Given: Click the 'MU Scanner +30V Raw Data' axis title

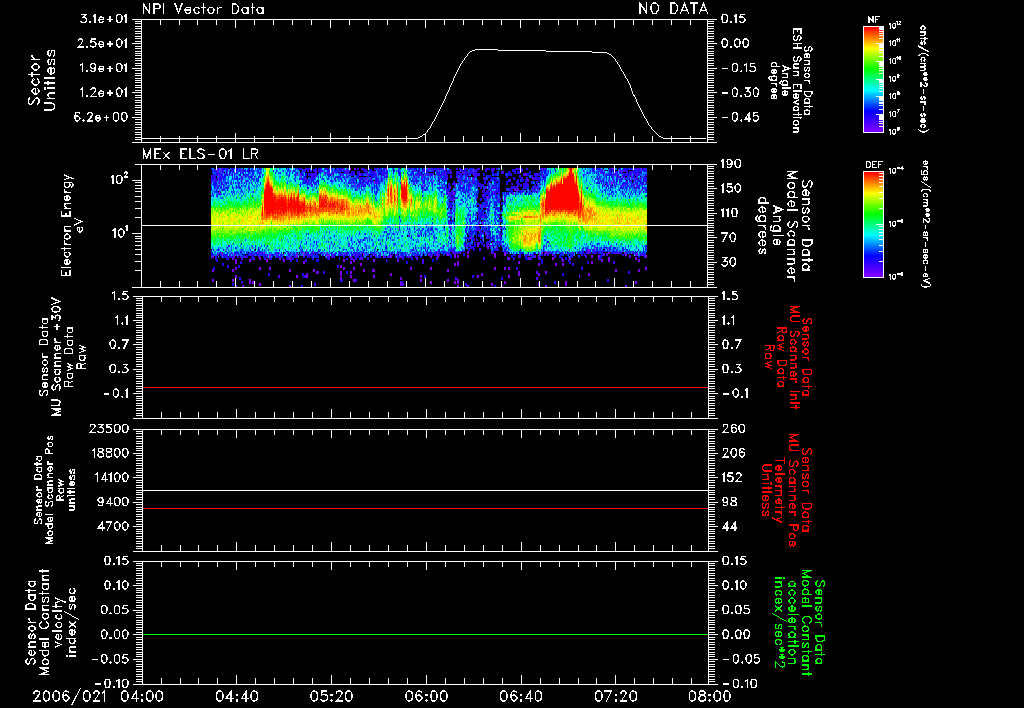Looking at the screenshot, I should [x=62, y=357].
